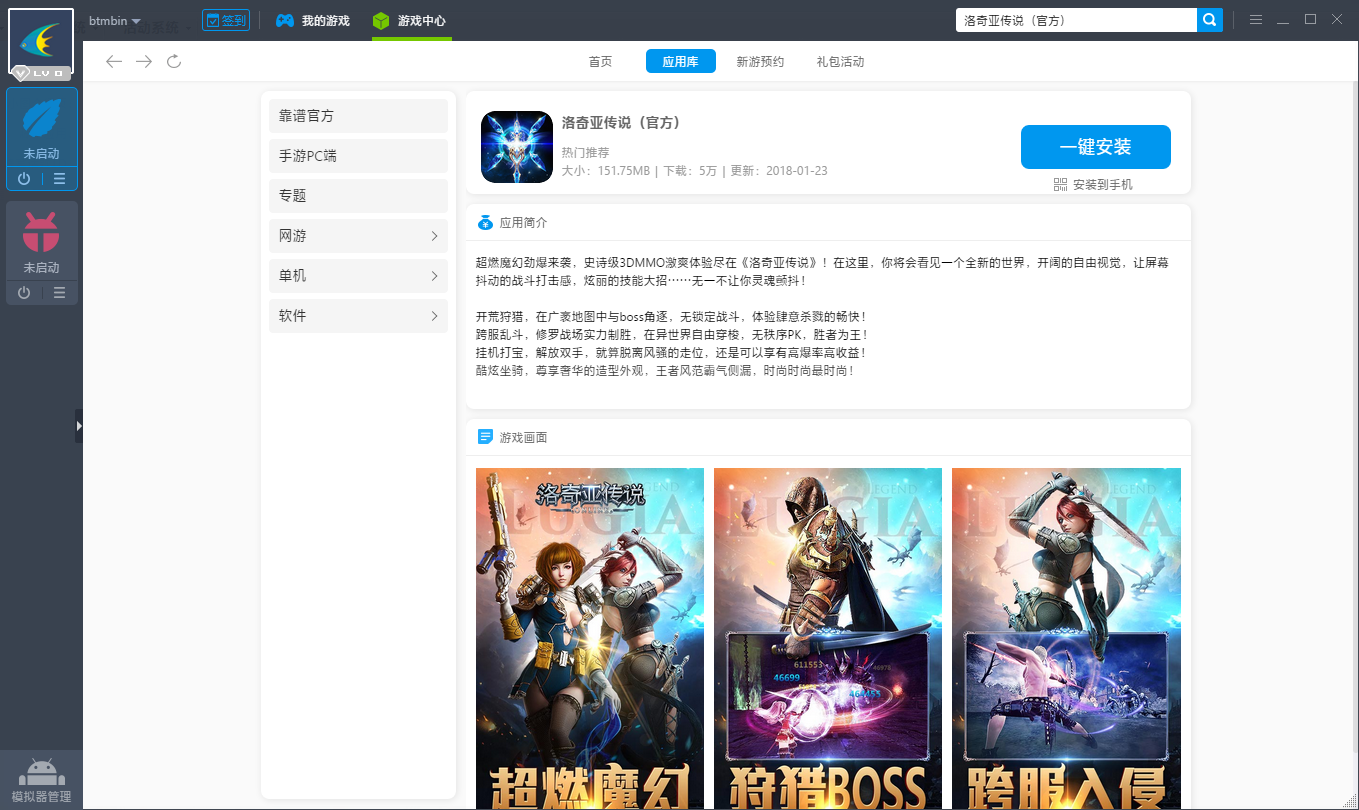The height and width of the screenshot is (810, 1359).
Task: Open menu of the blue leaf emulator
Action: tap(60, 179)
